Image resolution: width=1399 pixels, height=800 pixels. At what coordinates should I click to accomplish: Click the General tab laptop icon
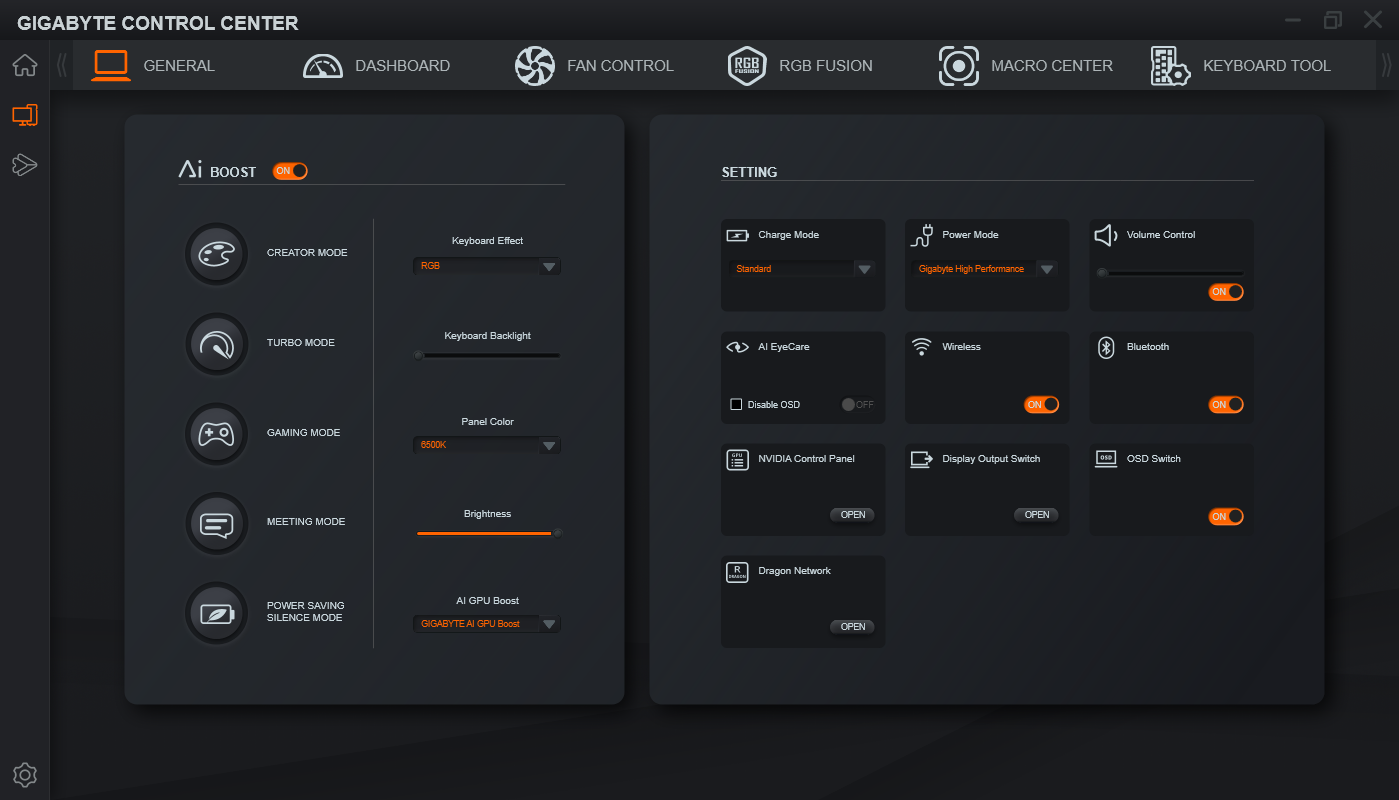click(111, 66)
